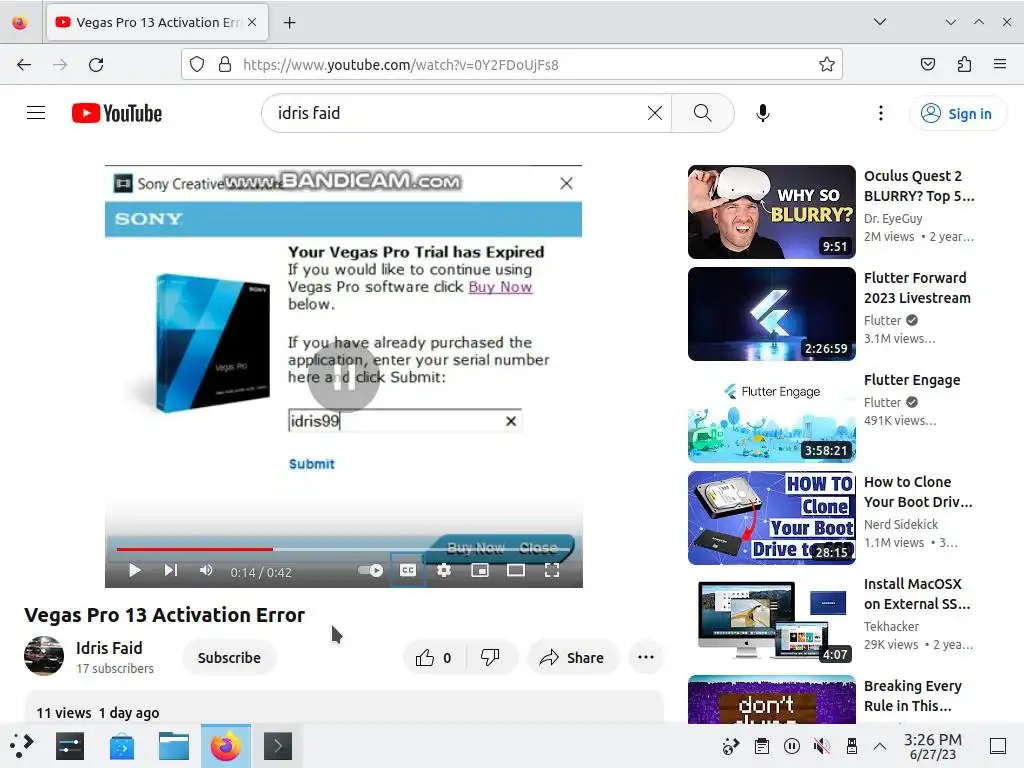Image resolution: width=1024 pixels, height=768 pixels.
Task: Open Firefox extensions puzzle icon
Action: (x=964, y=65)
